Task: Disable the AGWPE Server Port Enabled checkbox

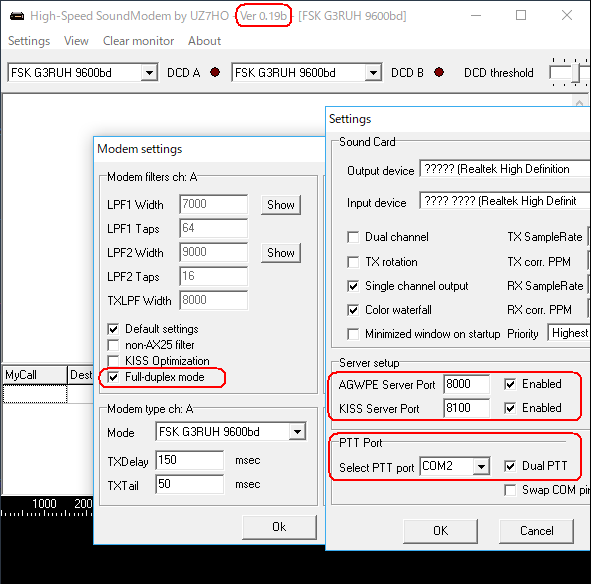Action: (x=510, y=384)
